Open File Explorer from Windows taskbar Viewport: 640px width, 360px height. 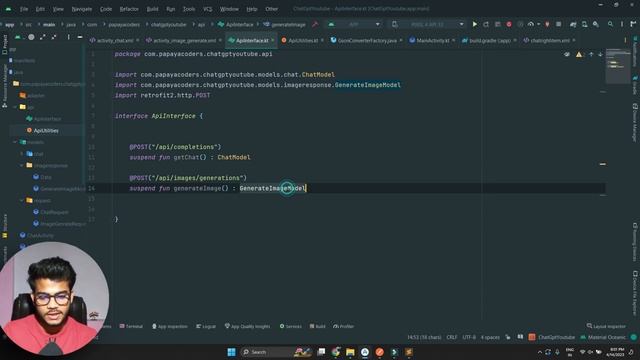[350, 352]
